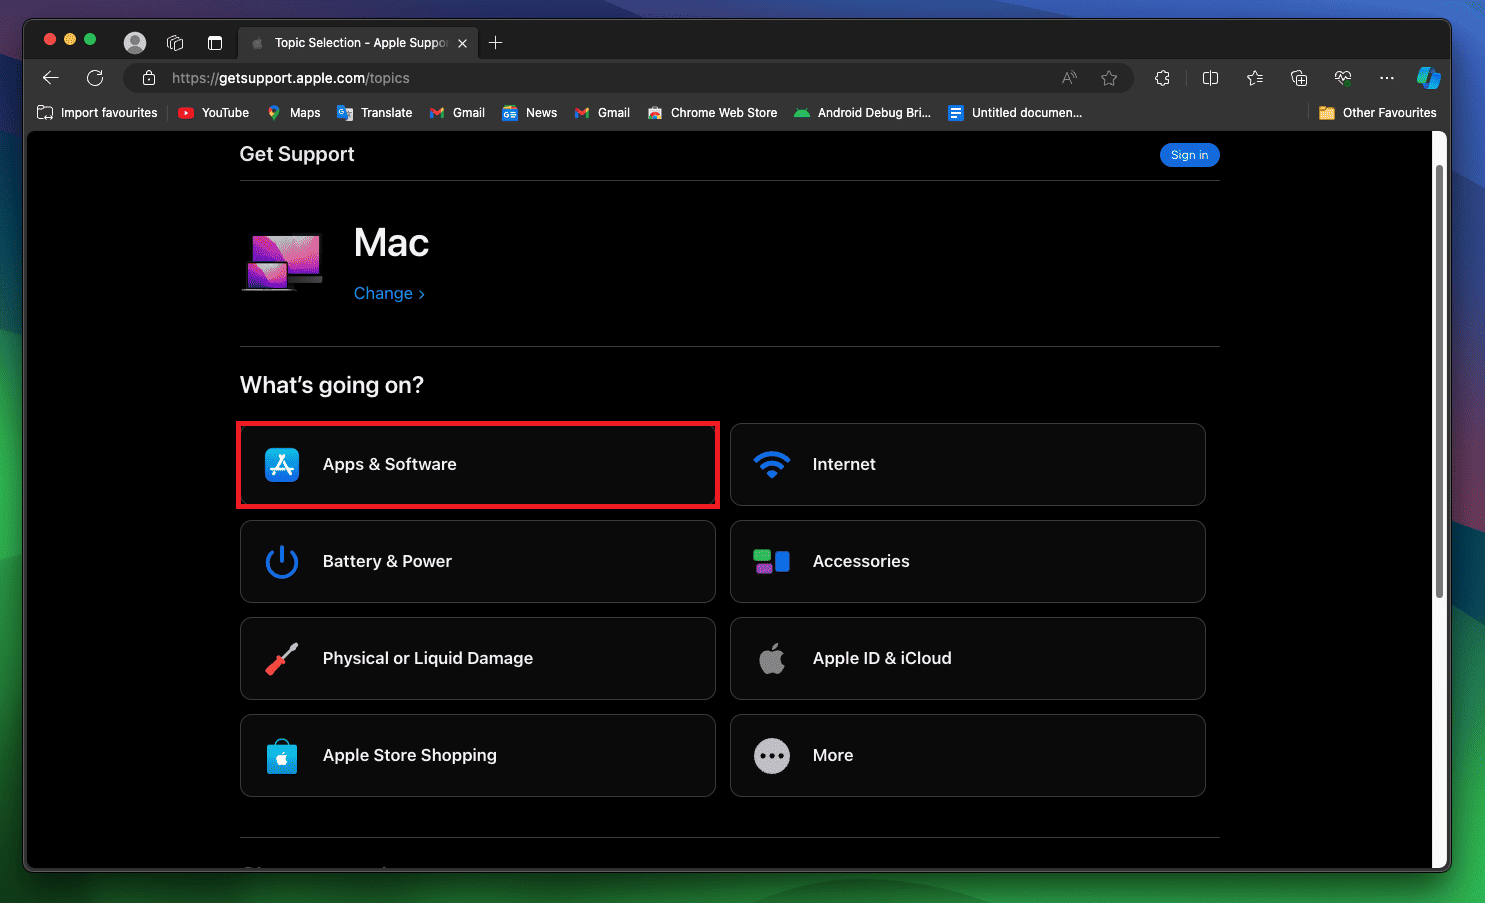Open the Copilot icon
The width and height of the screenshot is (1485, 903).
pos(1429,78)
